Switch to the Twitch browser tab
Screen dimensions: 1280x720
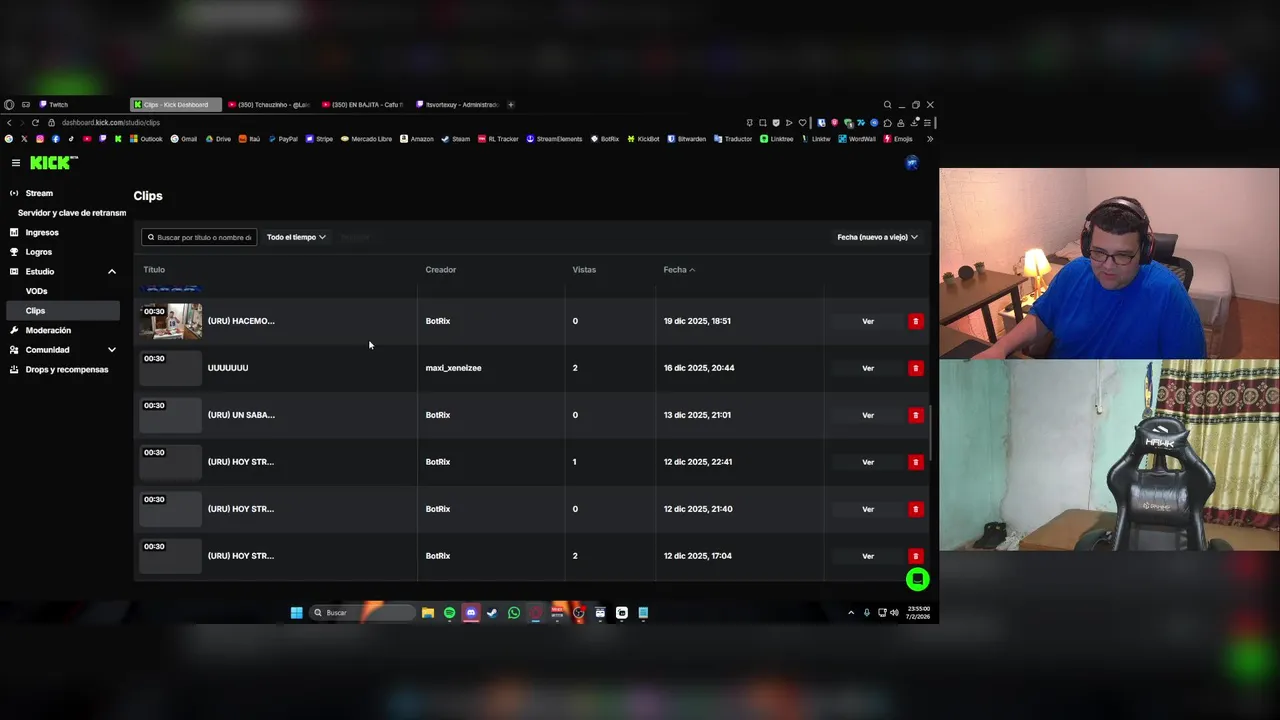[x=78, y=104]
